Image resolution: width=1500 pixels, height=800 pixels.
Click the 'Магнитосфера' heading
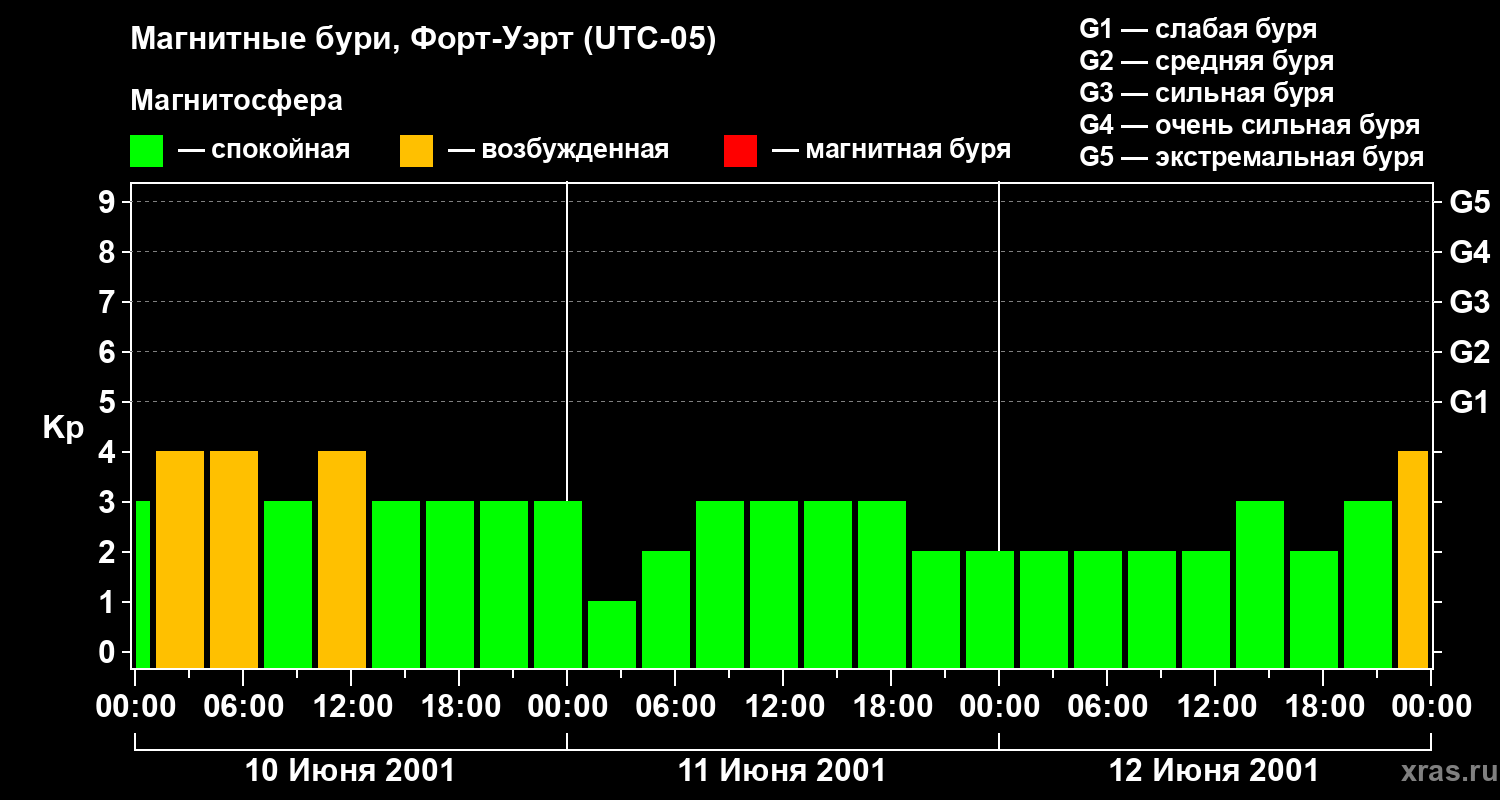click(x=236, y=101)
